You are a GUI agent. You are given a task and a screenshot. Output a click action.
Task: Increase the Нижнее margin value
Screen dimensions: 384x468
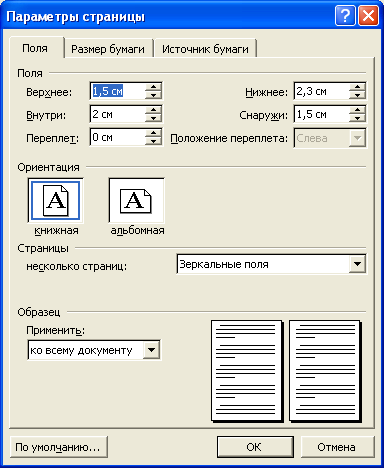357,87
